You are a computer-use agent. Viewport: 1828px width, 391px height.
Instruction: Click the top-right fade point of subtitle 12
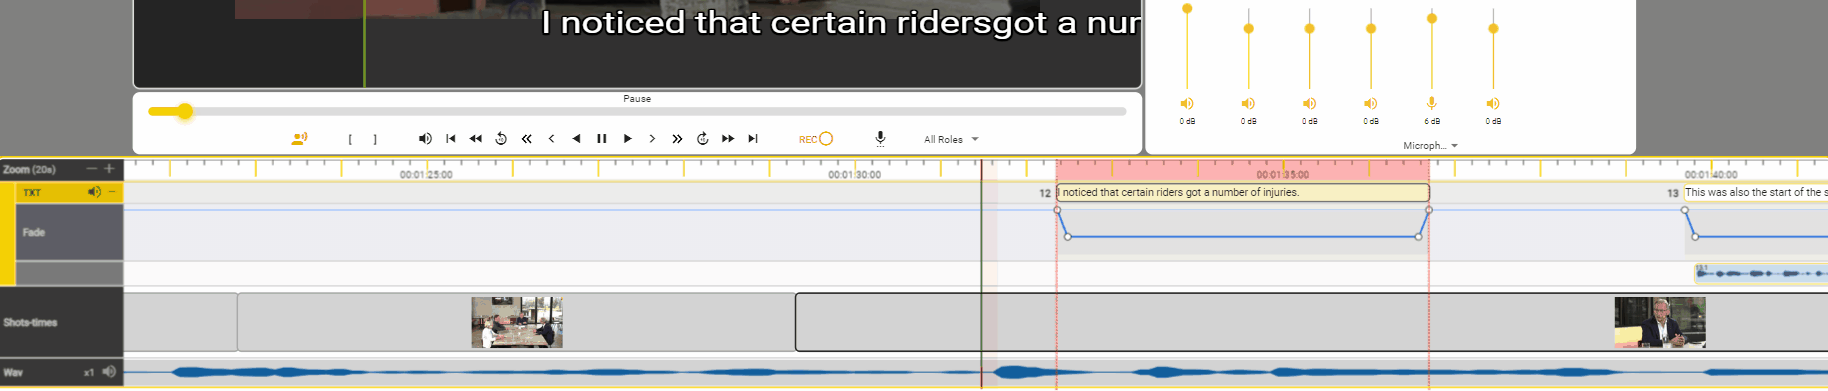1429,210
